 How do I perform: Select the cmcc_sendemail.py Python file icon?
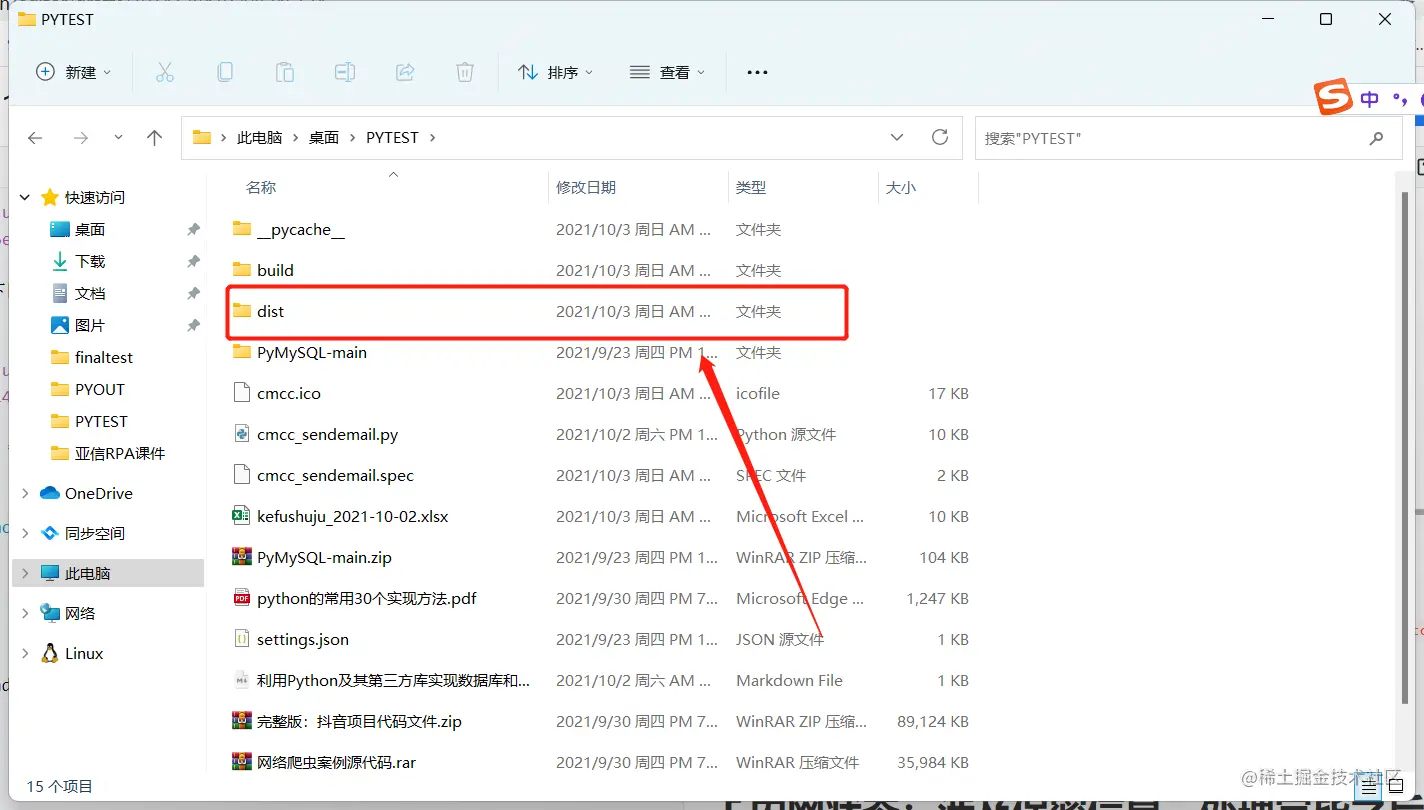tap(241, 434)
